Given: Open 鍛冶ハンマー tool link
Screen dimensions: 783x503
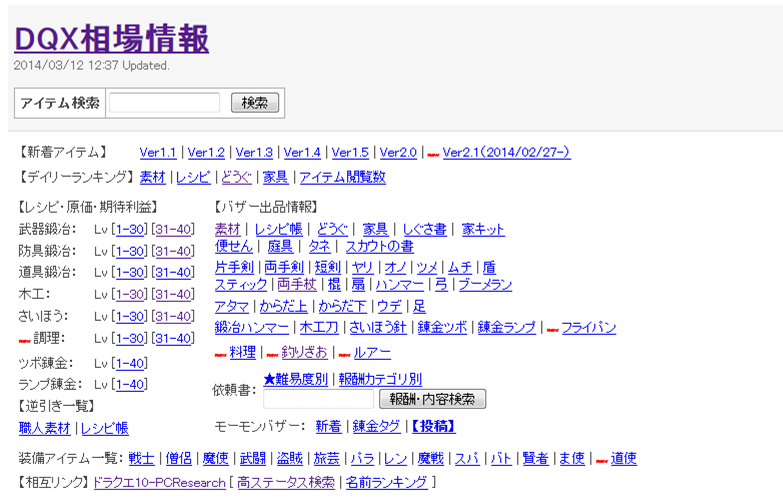Looking at the screenshot, I should coord(252,328).
